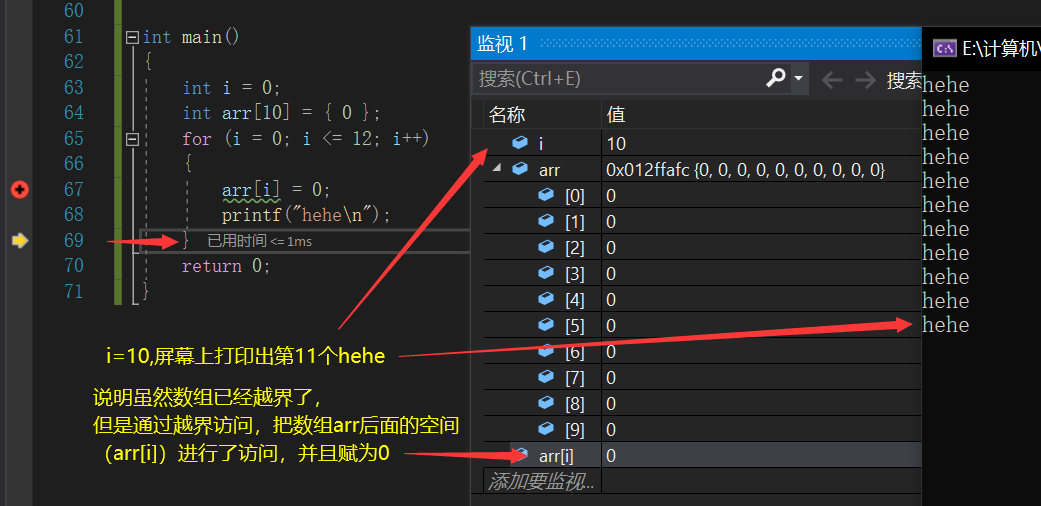This screenshot has width=1041, height=506.
Task: Click the console window icon in its title bar
Action: click(x=944, y=48)
